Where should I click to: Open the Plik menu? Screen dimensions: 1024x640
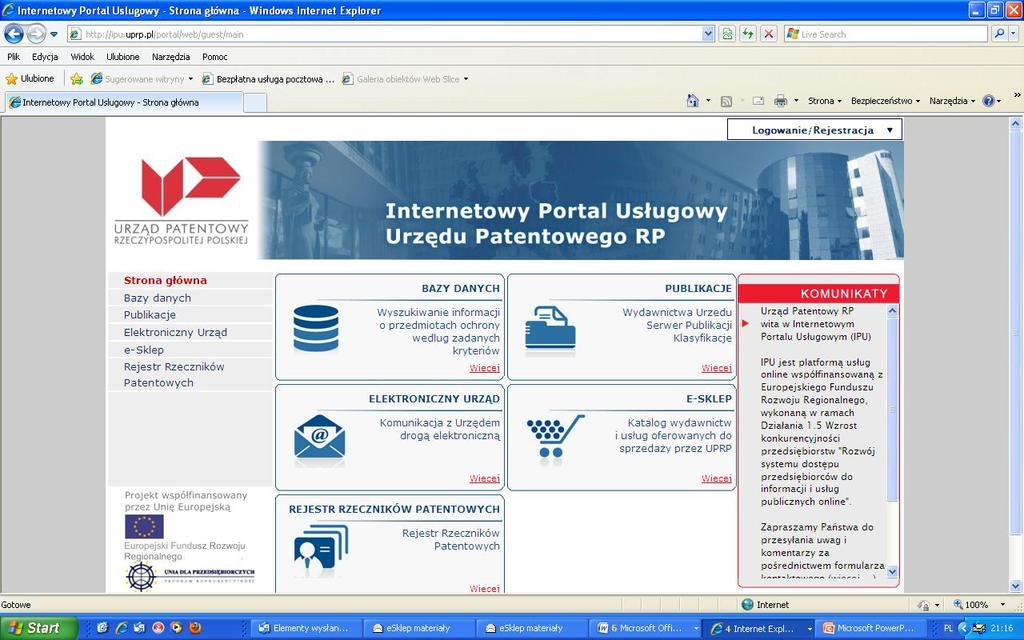pos(13,57)
